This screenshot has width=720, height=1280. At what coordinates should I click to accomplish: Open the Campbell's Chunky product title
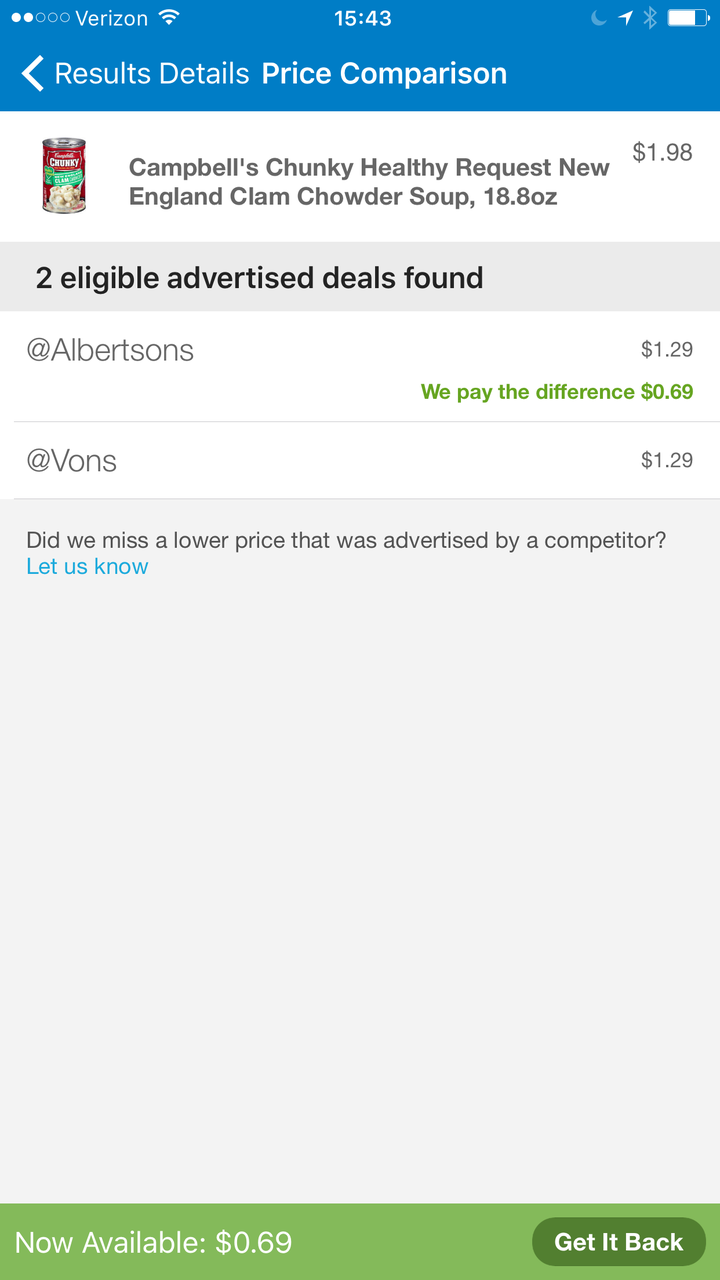click(x=369, y=181)
